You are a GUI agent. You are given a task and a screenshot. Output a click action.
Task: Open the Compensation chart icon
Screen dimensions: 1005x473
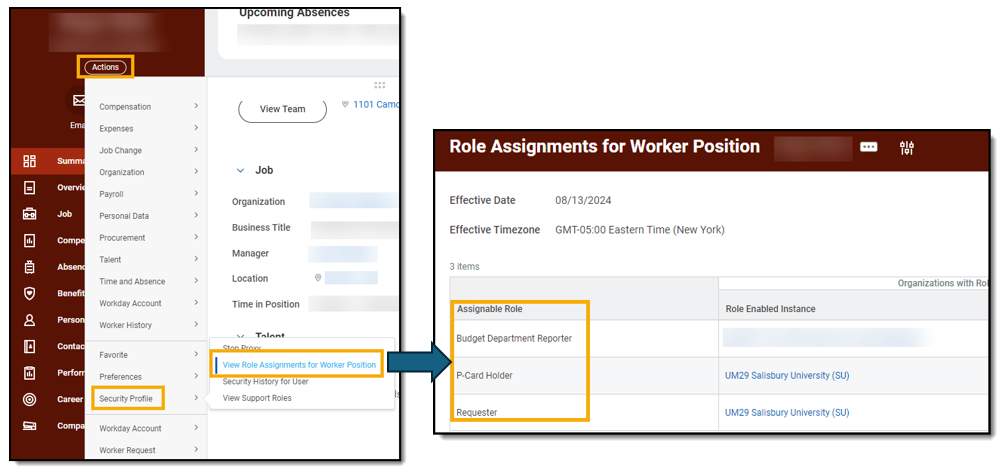click(x=29, y=241)
